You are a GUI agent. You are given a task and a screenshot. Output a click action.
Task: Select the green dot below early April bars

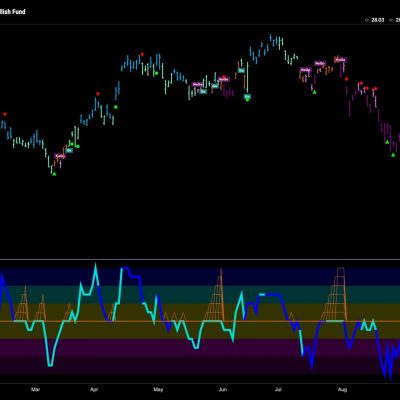point(116,107)
